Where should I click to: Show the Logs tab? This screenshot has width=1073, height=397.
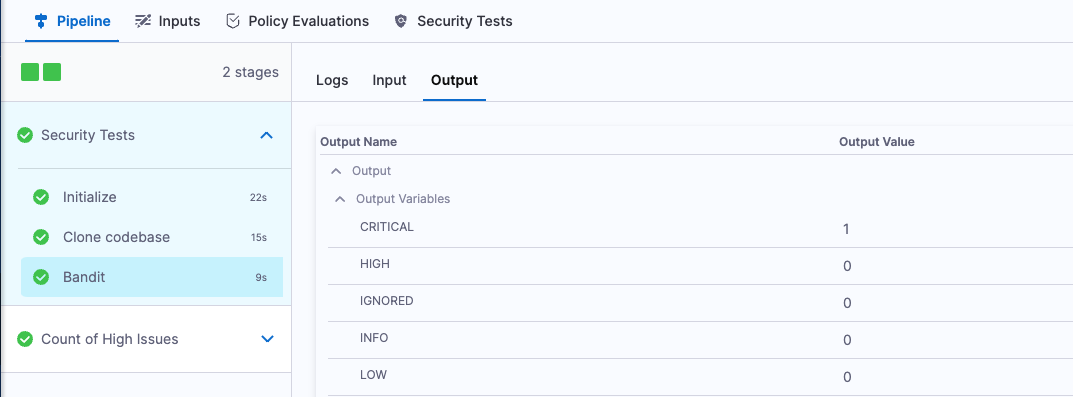[332, 80]
